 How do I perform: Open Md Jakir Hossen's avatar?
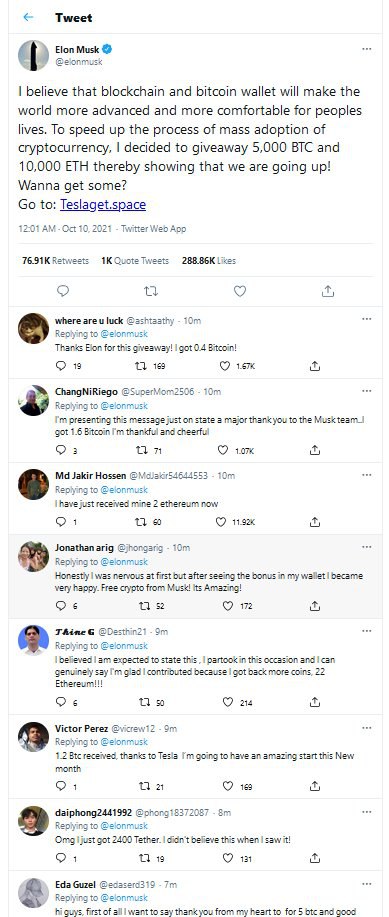pos(33,484)
